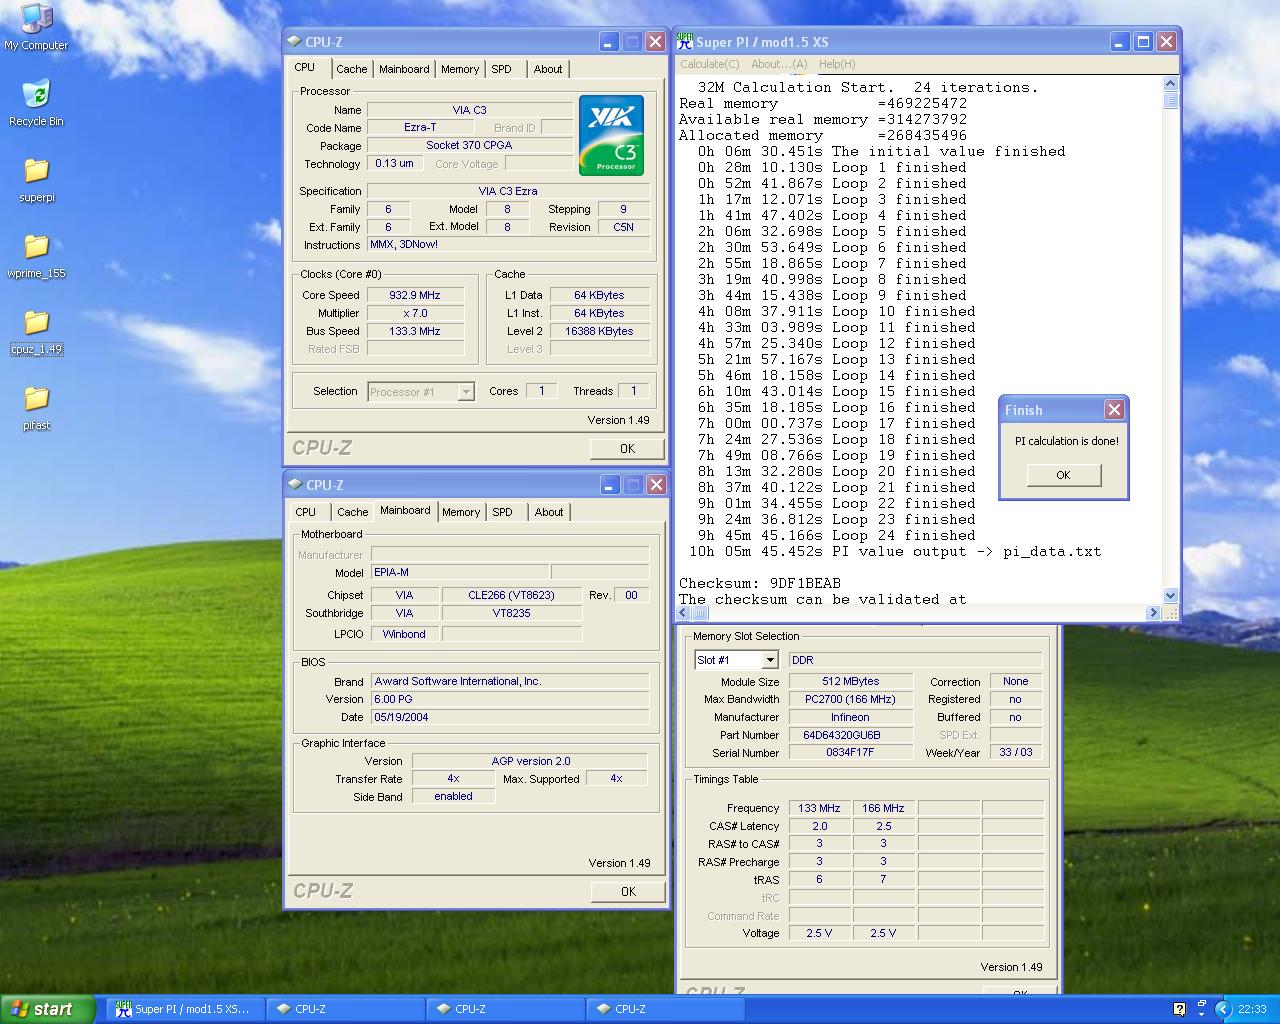Open SPD tab in top CPU-Z window
The height and width of the screenshot is (1024, 1280).
coord(502,69)
